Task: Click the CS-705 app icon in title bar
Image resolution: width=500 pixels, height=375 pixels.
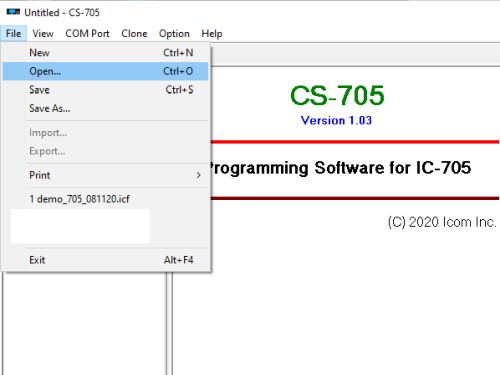Action: [13, 12]
